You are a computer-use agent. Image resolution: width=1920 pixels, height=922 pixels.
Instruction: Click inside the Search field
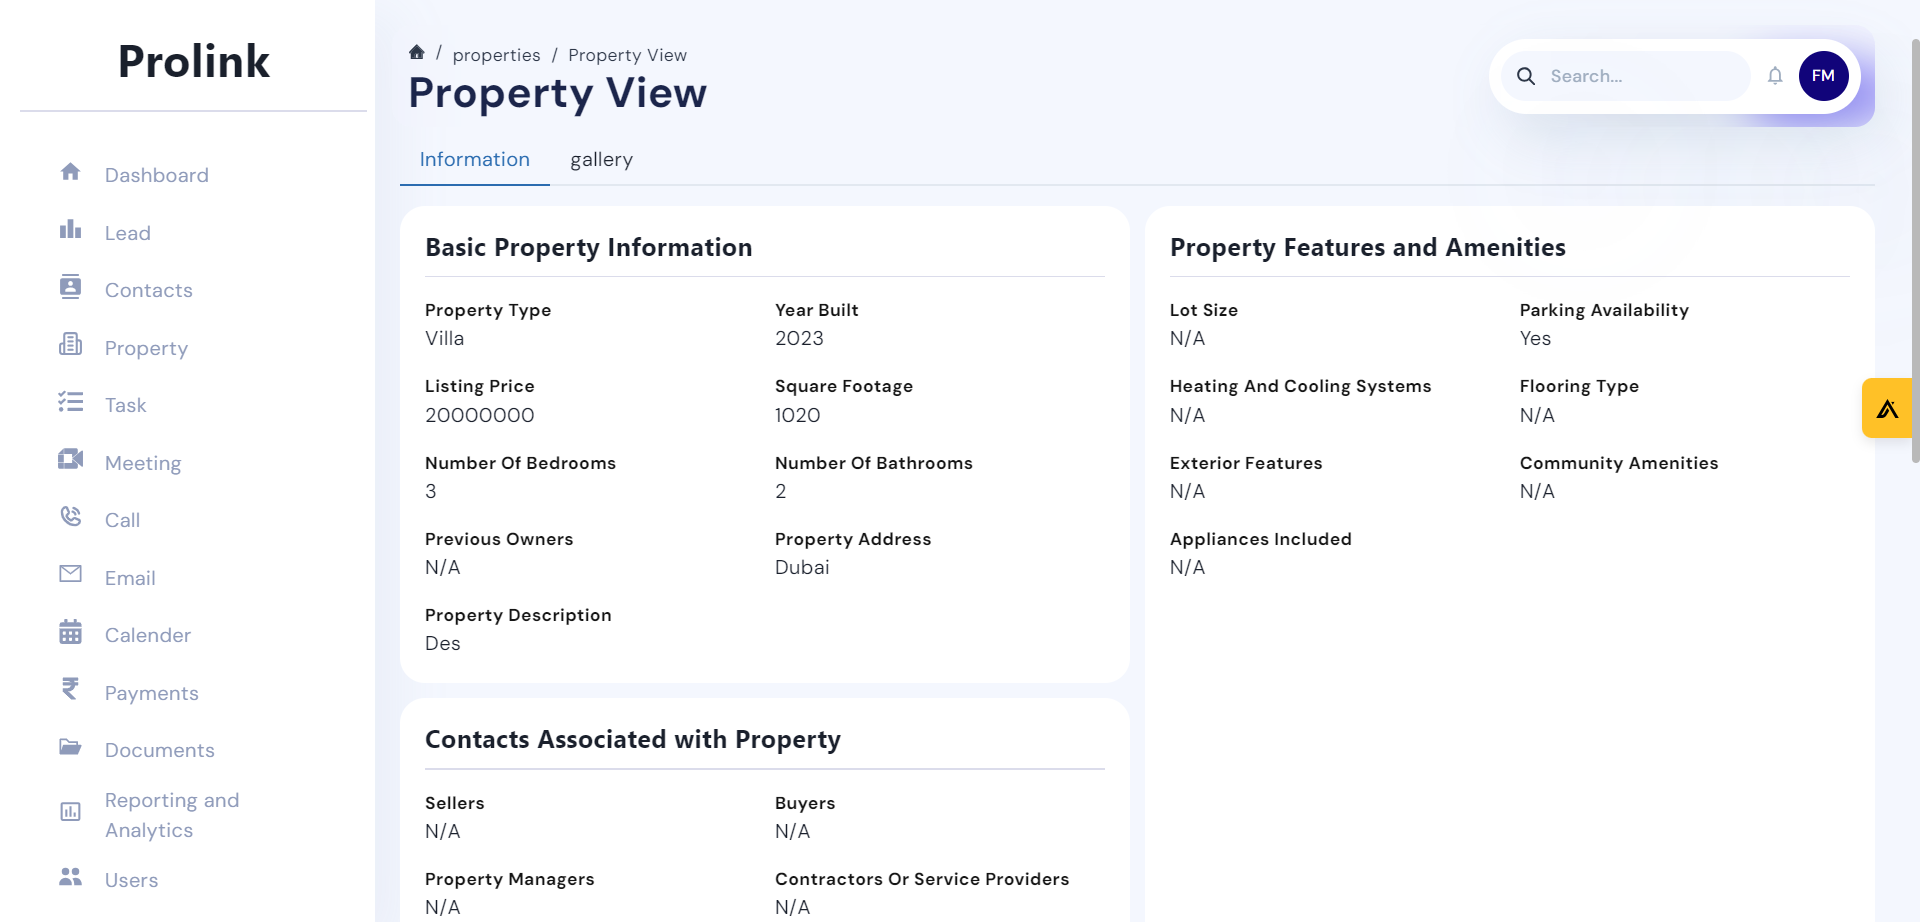1640,76
